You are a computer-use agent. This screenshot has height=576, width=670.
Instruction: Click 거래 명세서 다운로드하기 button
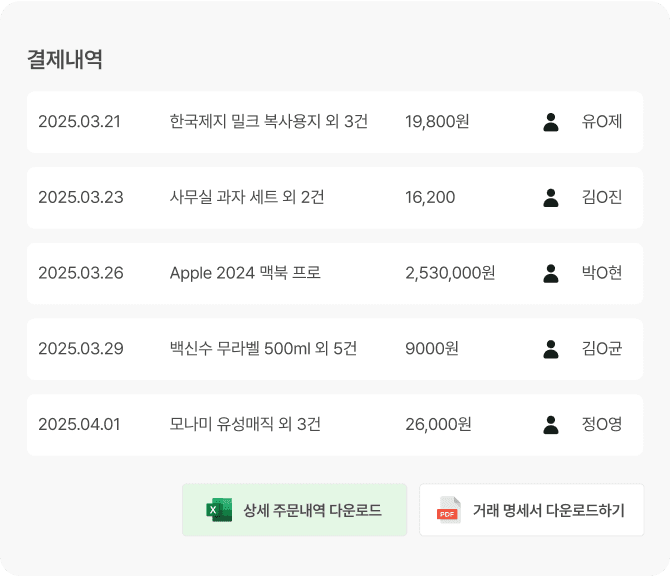(532, 510)
